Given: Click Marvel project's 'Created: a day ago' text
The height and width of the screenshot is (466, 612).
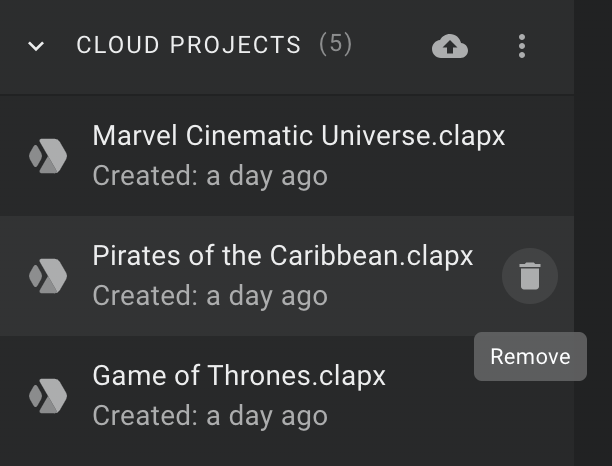Looking at the screenshot, I should click(210, 176).
